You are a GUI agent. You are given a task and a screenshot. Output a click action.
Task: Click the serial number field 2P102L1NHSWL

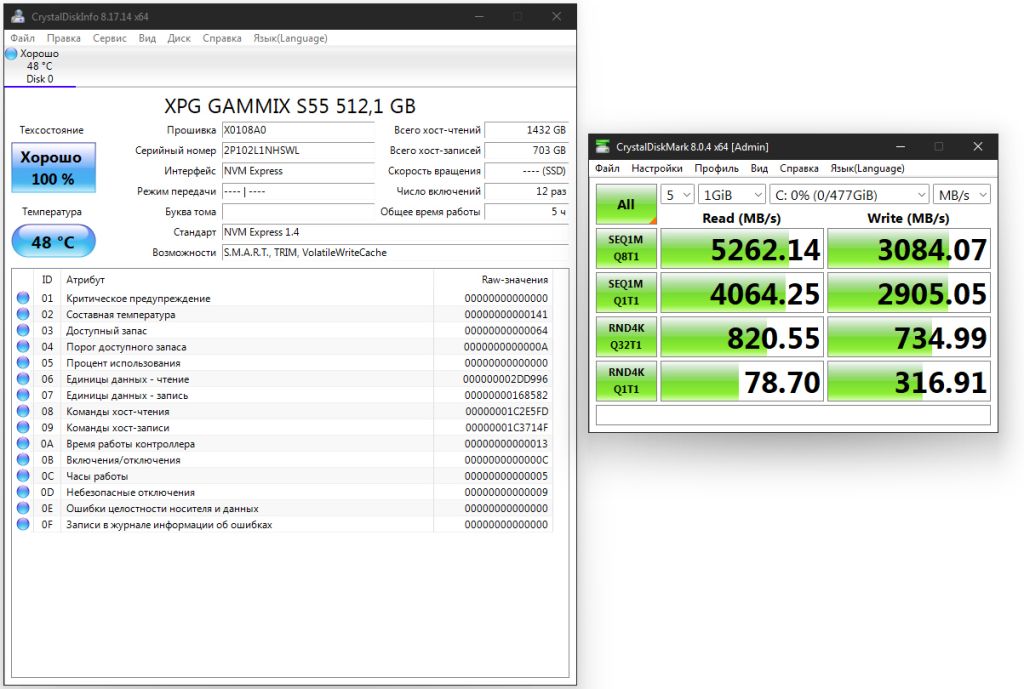298,150
